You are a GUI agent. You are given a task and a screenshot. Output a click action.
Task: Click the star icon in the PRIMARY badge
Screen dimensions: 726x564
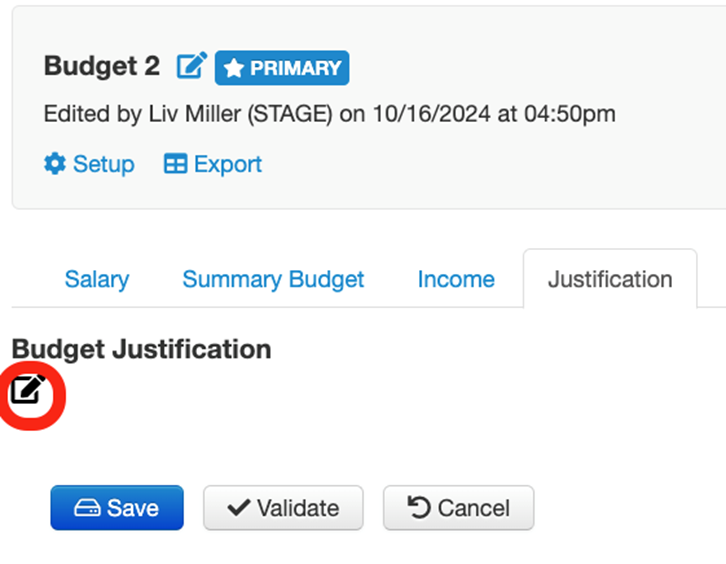coord(234,68)
